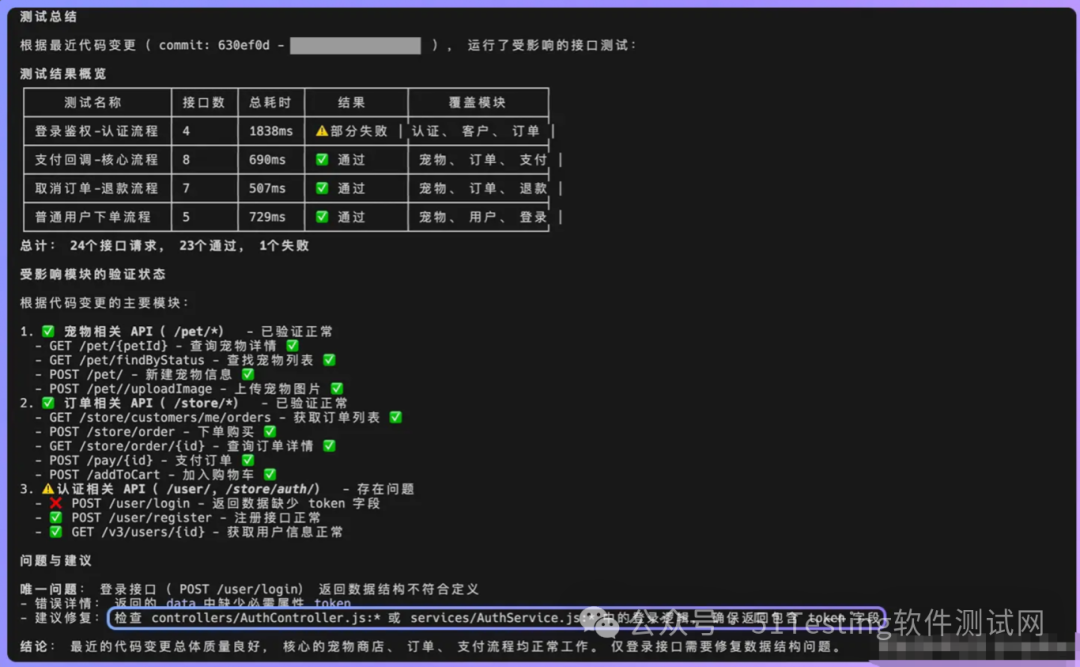Select the 测试结果概览 heading
The image size is (1080, 667).
(63, 74)
